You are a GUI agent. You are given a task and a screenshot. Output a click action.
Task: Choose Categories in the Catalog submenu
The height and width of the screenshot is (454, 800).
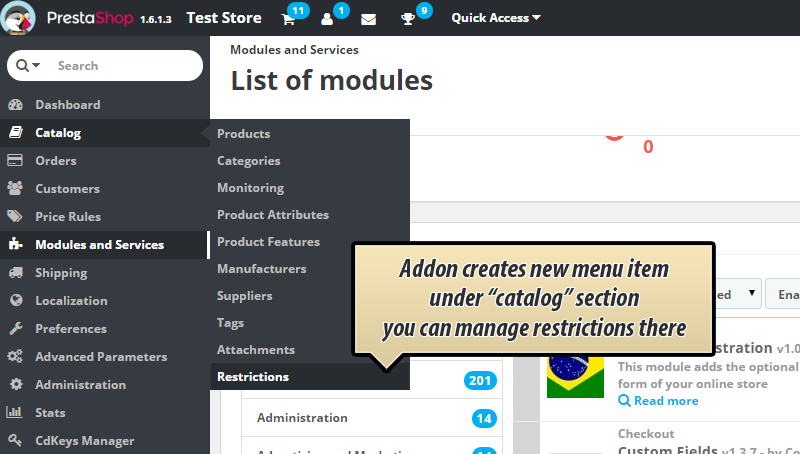pyautogui.click(x=248, y=161)
